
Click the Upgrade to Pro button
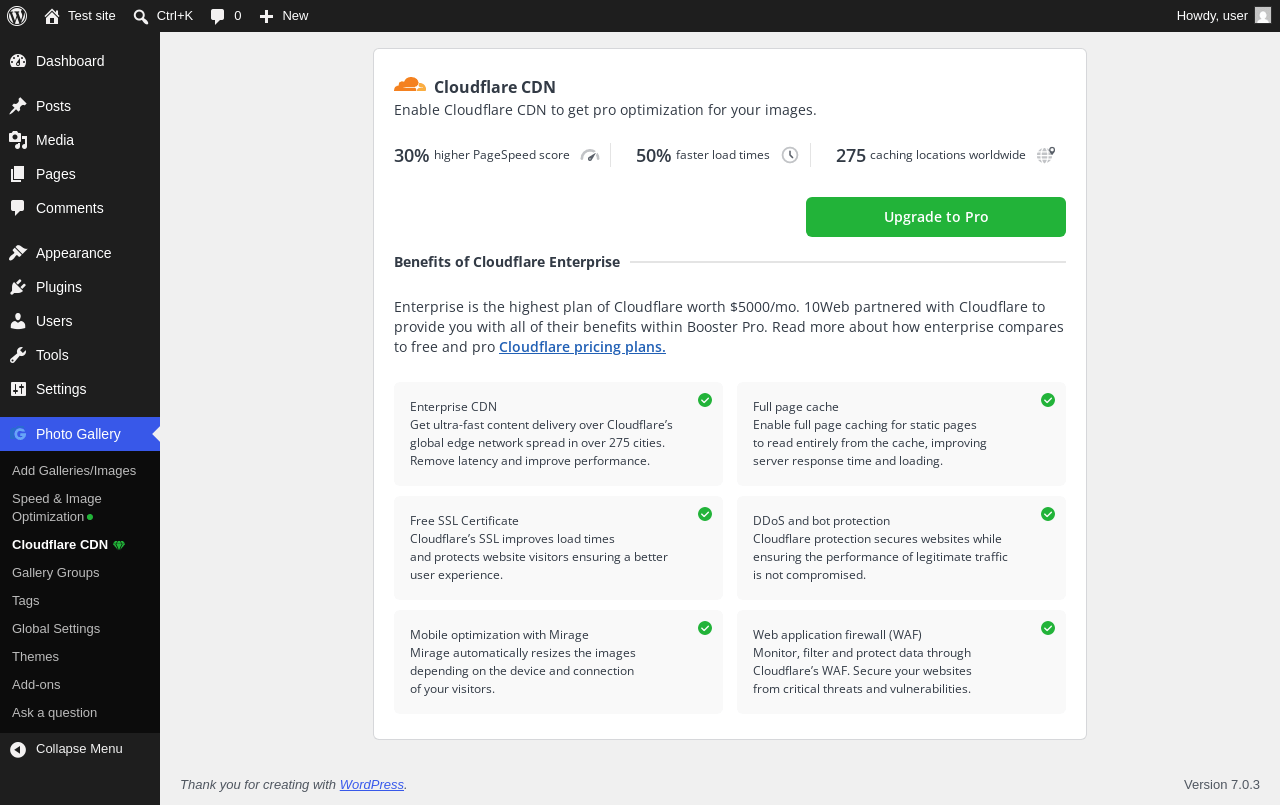click(936, 217)
